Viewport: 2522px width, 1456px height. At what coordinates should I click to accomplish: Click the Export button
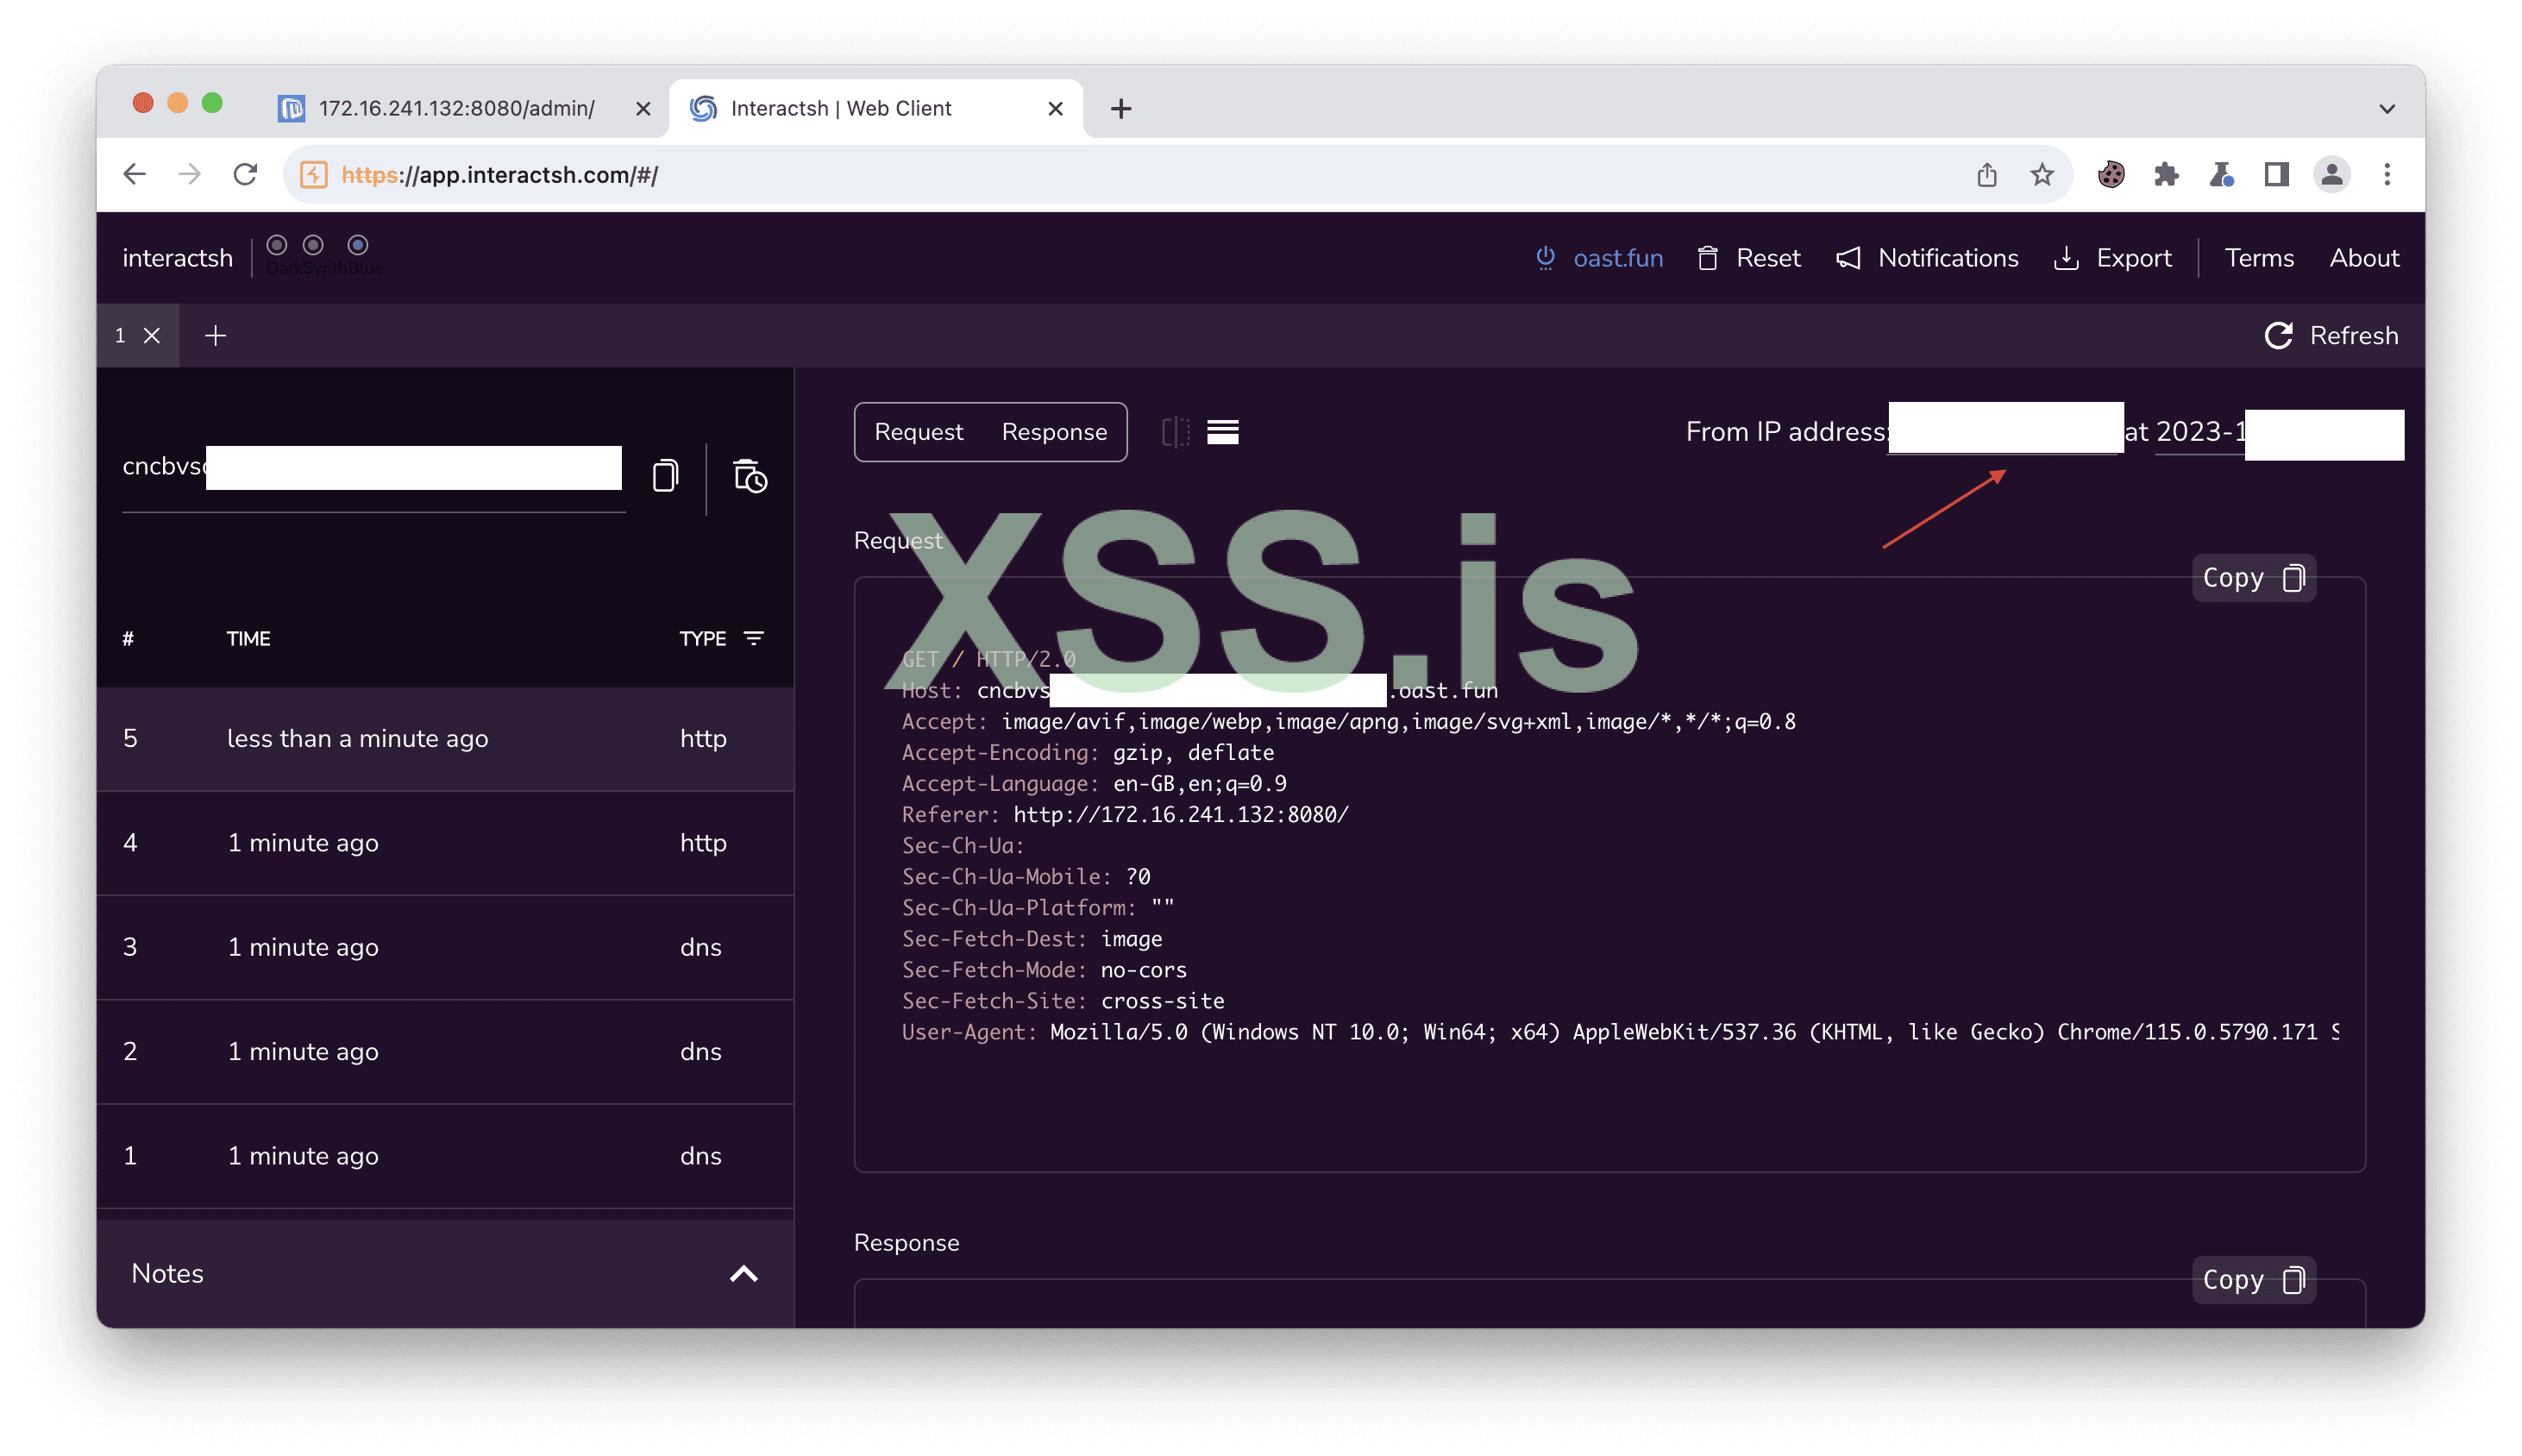click(x=2113, y=258)
